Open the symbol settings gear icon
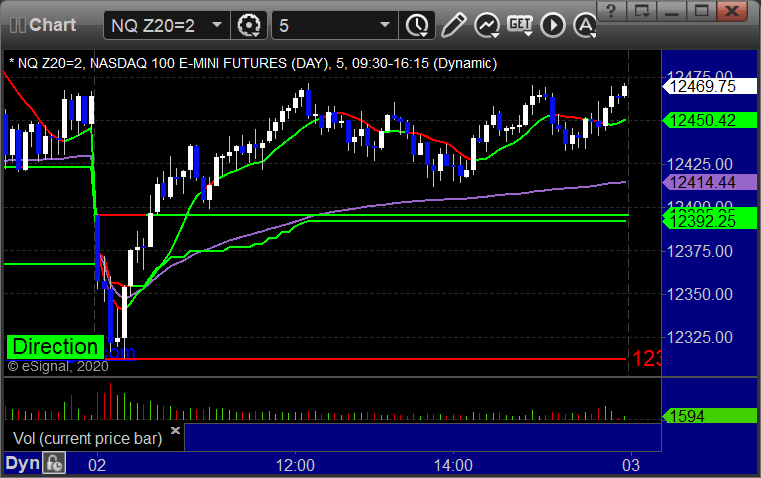 (248, 25)
